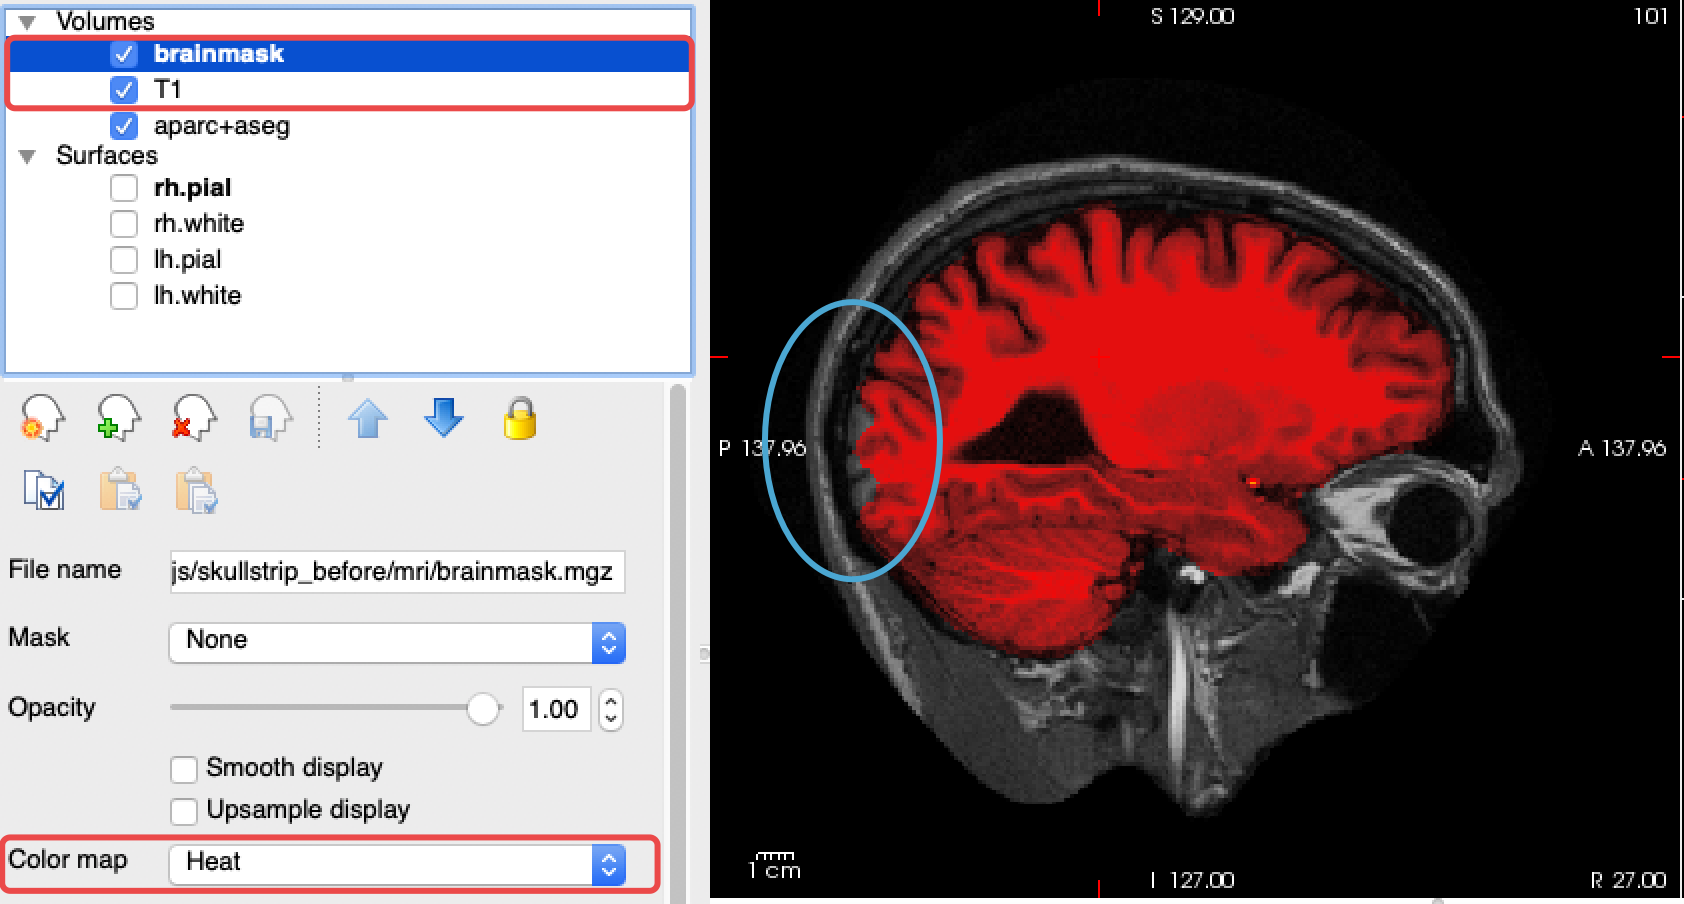The height and width of the screenshot is (904, 1684).
Task: Move the brainmask layer up with the up arrow
Action: [x=367, y=420]
